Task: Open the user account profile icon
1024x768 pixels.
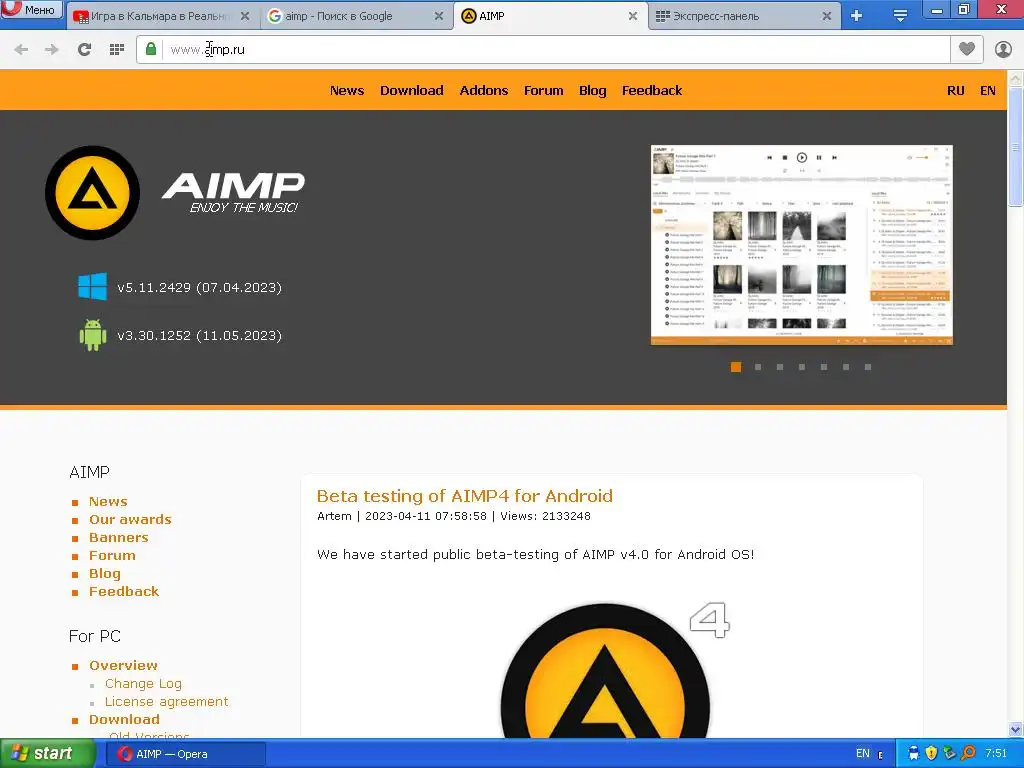Action: click(x=1003, y=50)
